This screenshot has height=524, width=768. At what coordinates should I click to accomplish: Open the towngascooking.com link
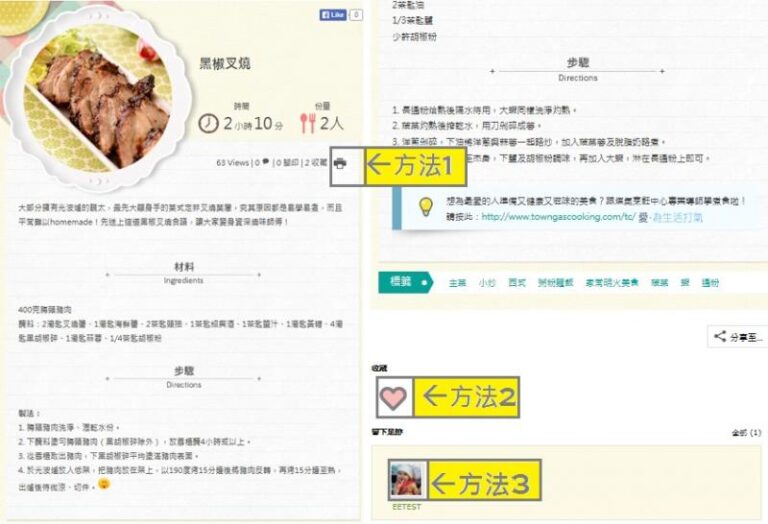[x=558, y=216]
